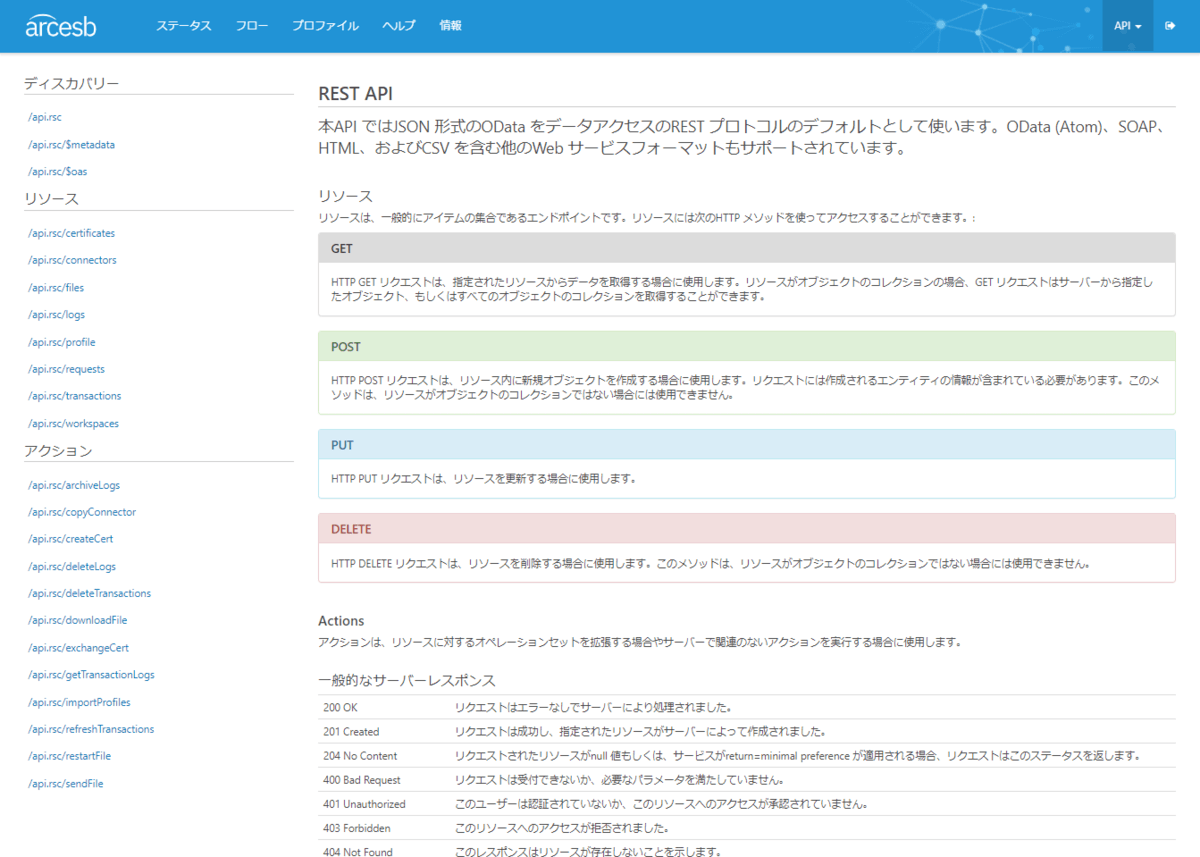Select the /api.rsc/certificates resource

(72, 233)
